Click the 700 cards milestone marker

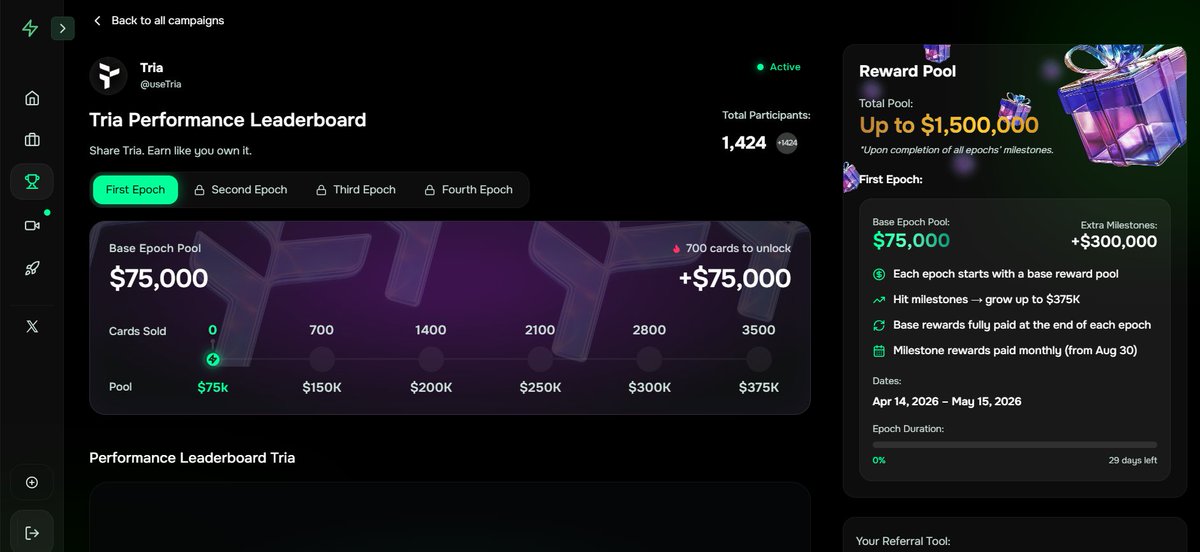(x=322, y=359)
